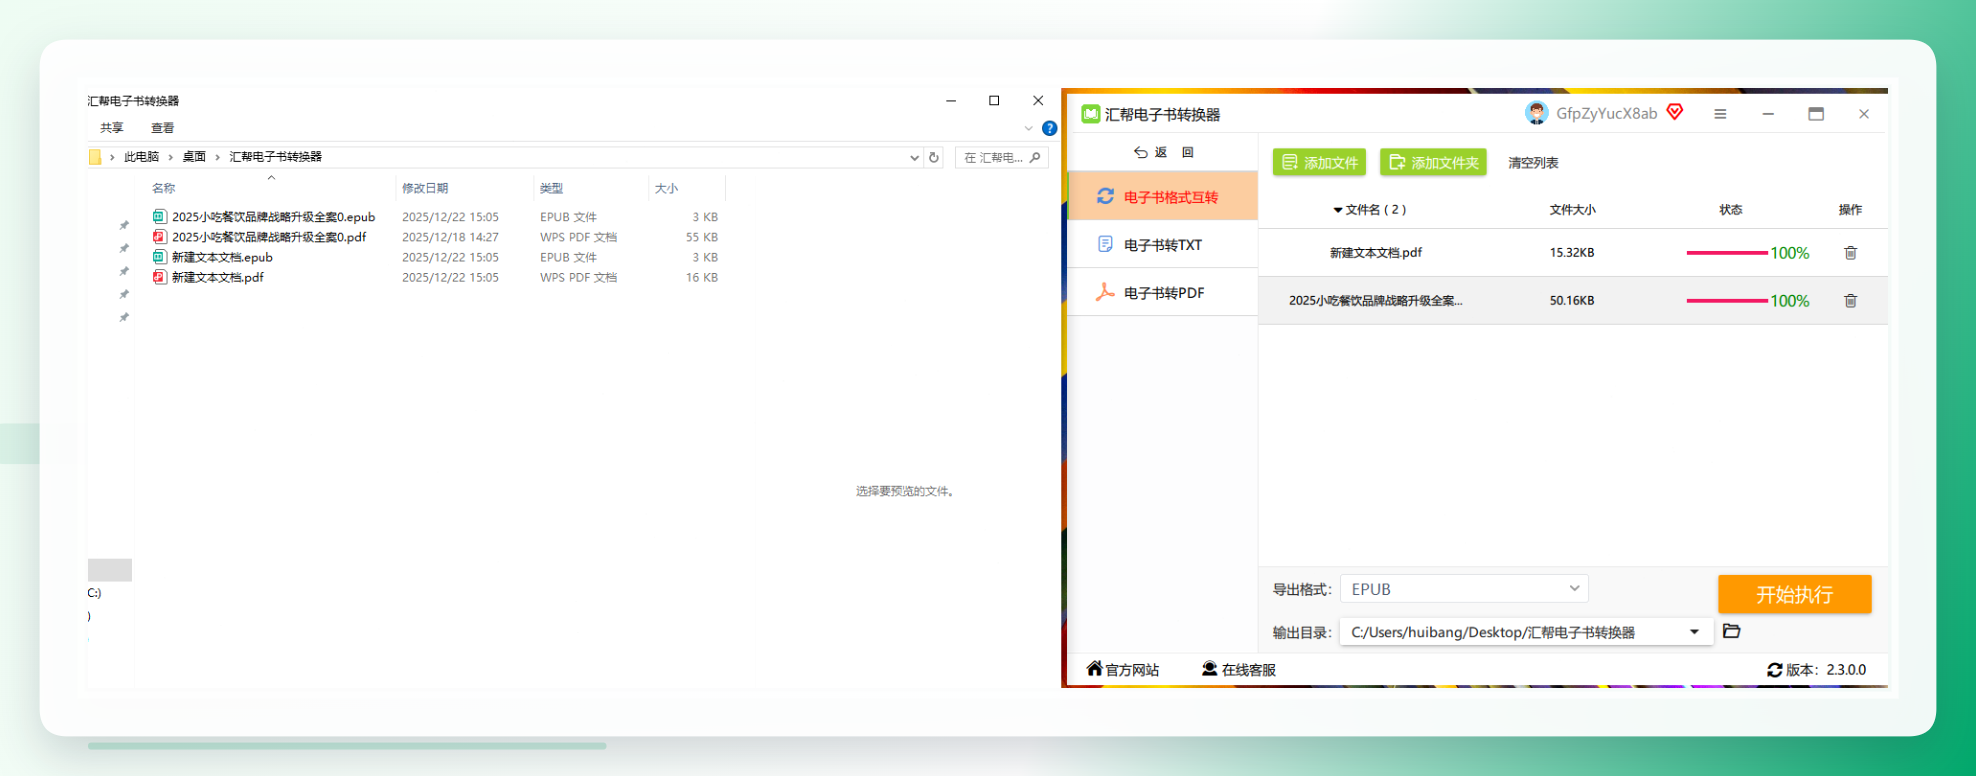The width and height of the screenshot is (1976, 776).
Task: Open the address bar history dropdown
Action: pos(914,157)
